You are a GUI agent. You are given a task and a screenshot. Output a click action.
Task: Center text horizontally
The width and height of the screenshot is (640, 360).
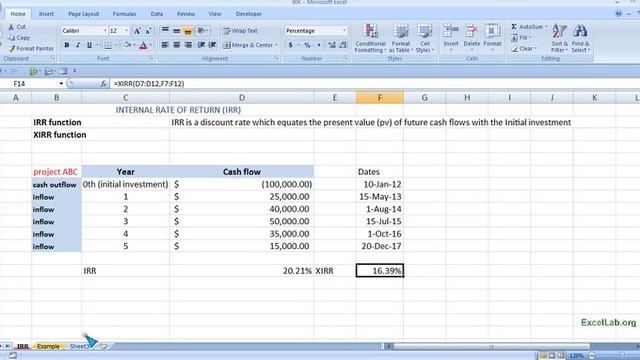(176, 45)
